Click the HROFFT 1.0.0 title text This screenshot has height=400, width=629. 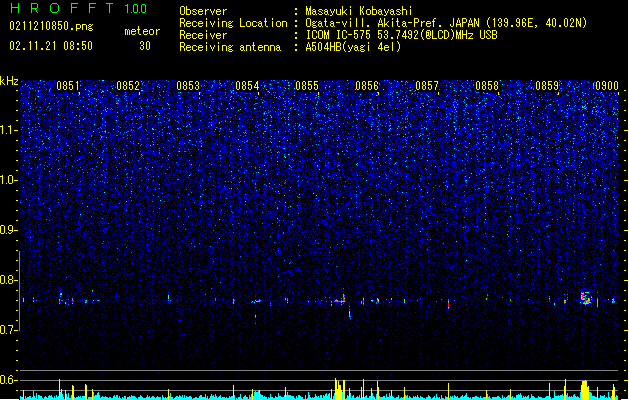tap(78, 8)
